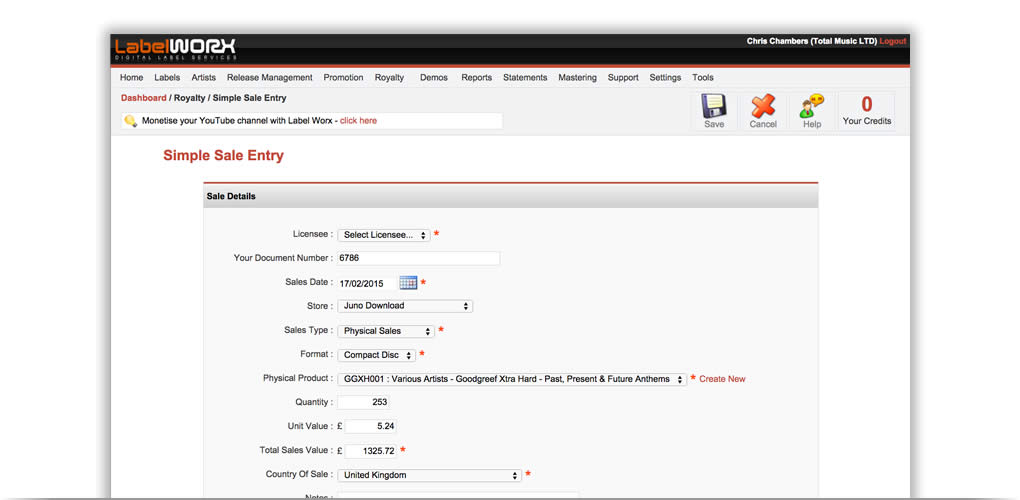The height and width of the screenshot is (500, 1020).
Task: Click the Simple Sale Entry page heading
Action: pos(223,156)
